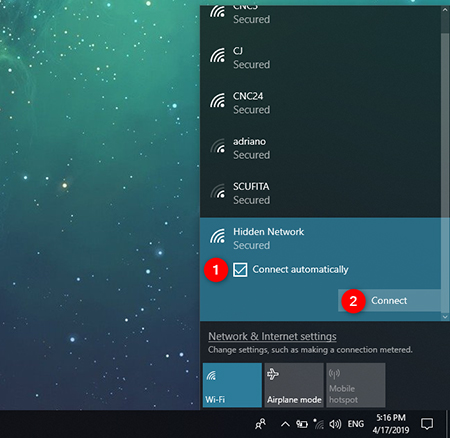This screenshot has width=450, height=438.
Task: Choose the adriano Wi-Fi network
Action: pos(320,148)
